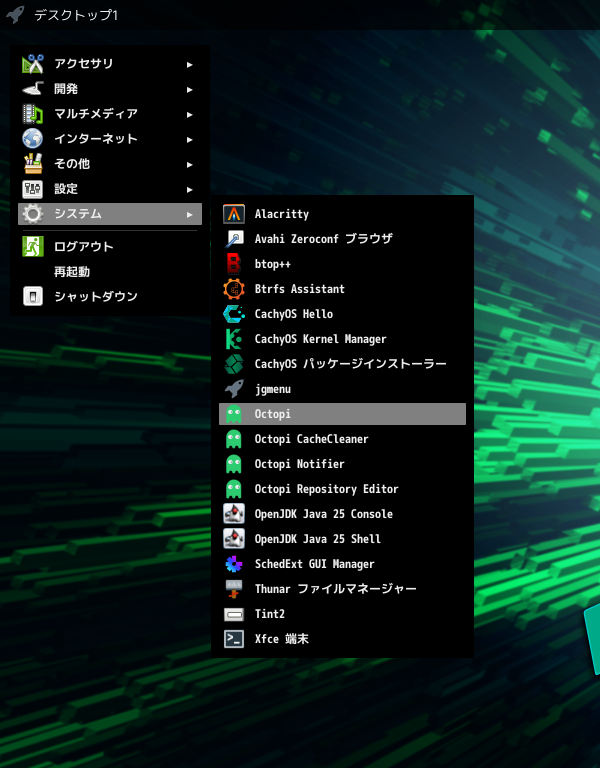Click the インターネット globe icon
Image resolution: width=600 pixels, height=768 pixels.
33,139
